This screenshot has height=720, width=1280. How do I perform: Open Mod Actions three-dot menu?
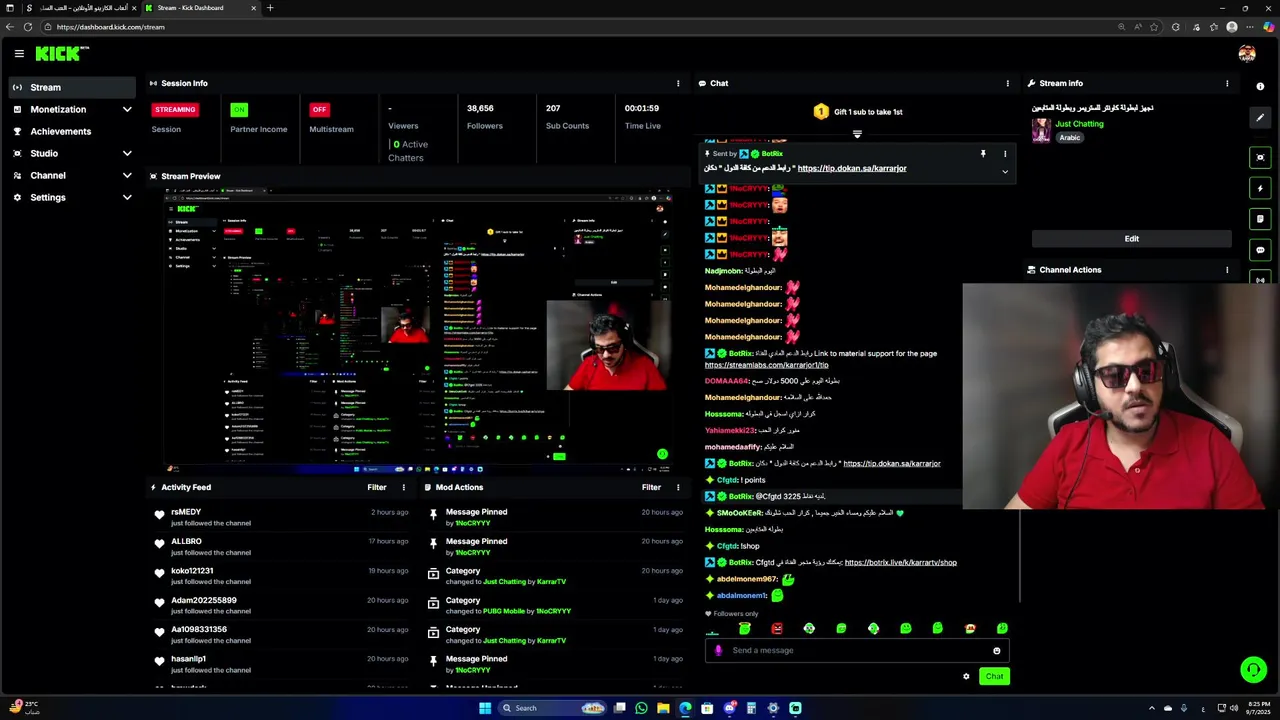click(x=678, y=487)
